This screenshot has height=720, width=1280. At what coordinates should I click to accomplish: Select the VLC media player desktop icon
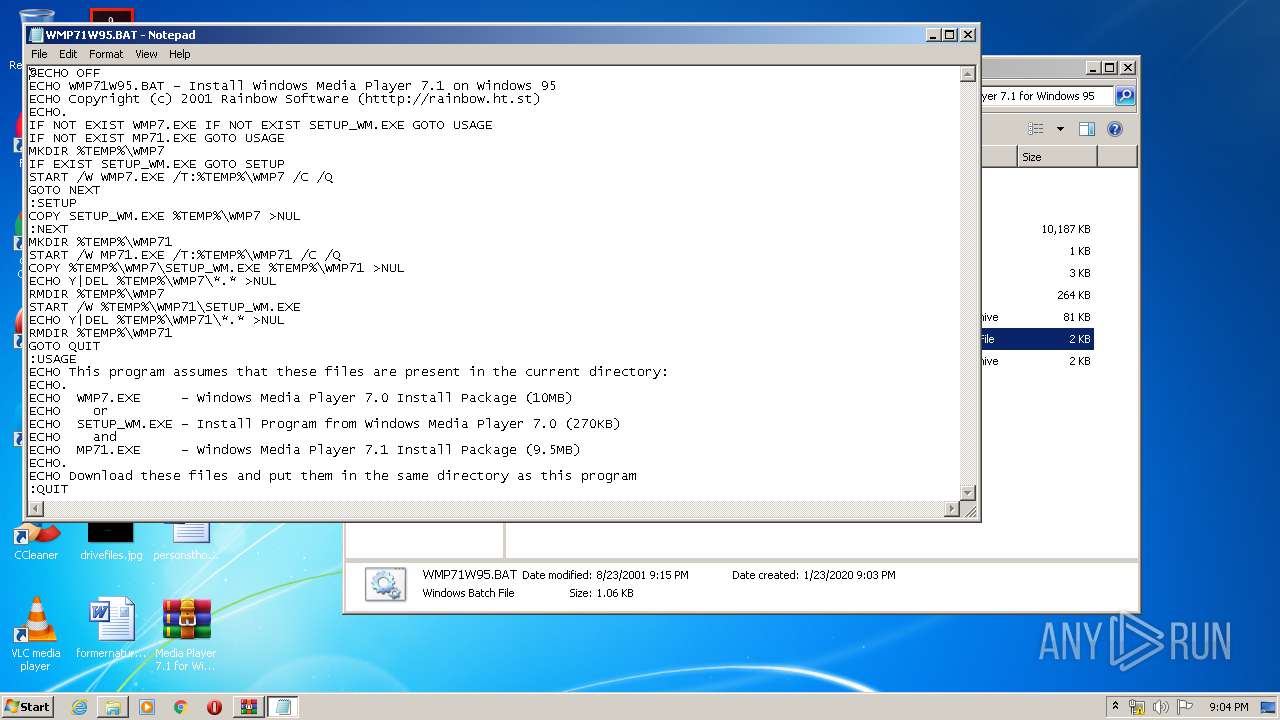[x=36, y=633]
